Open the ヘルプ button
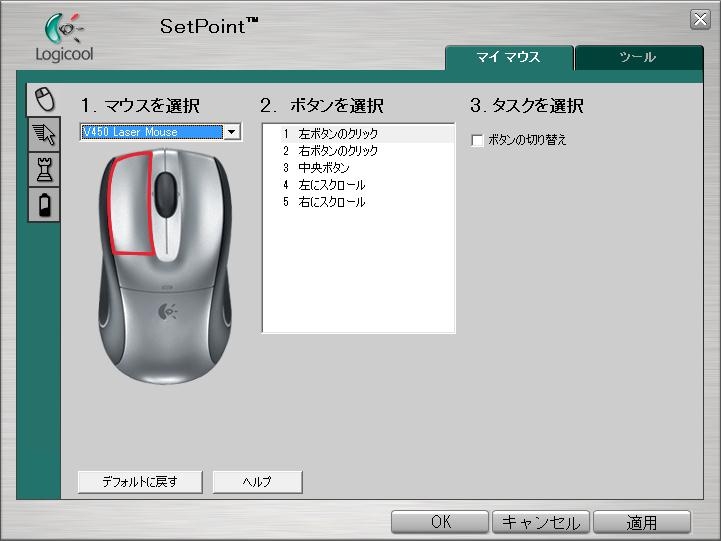 click(x=258, y=482)
